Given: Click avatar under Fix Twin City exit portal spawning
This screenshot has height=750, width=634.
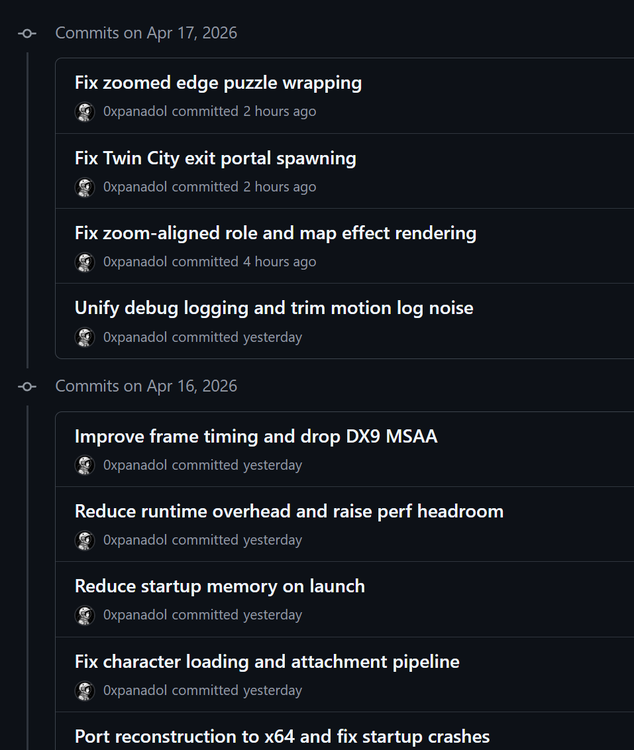Looking at the screenshot, I should (85, 187).
